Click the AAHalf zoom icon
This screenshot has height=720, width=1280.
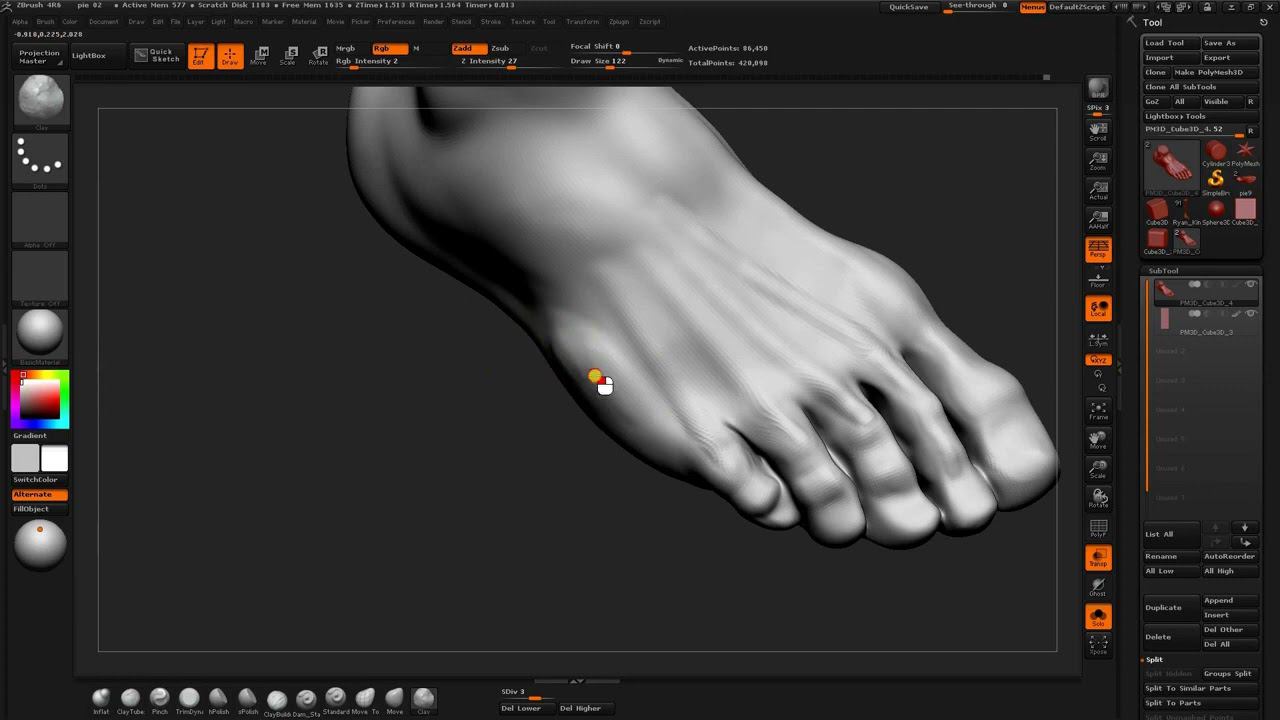[x=1098, y=219]
